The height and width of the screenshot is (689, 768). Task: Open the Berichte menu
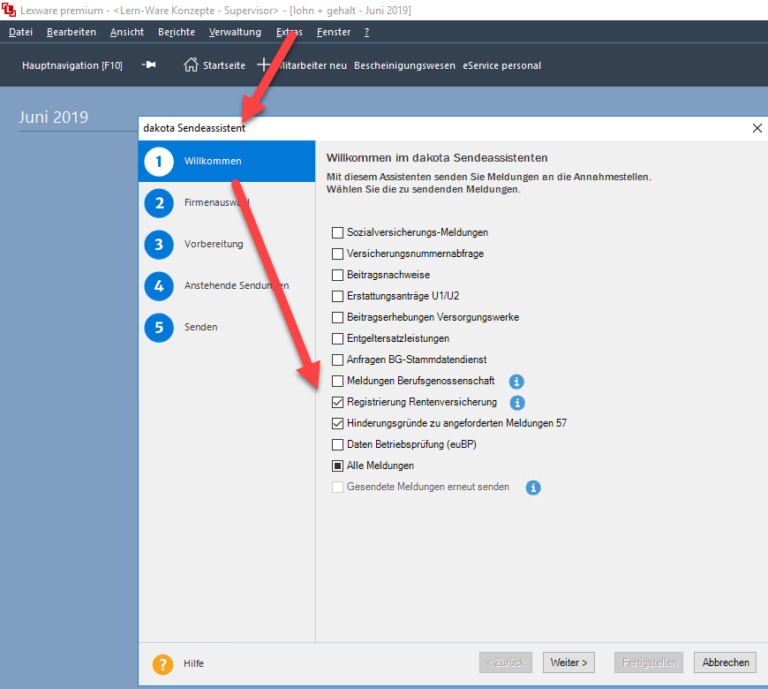tap(176, 32)
